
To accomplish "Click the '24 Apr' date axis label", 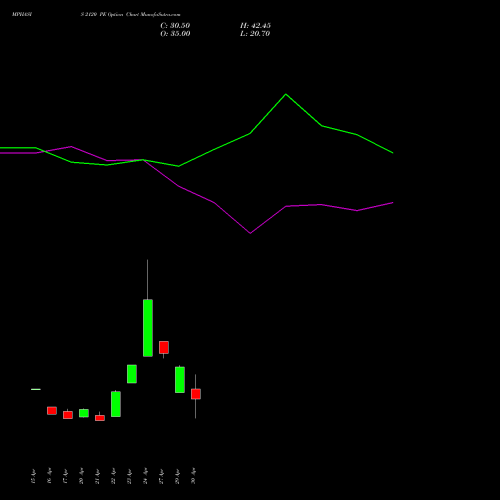I will pyautogui.click(x=145, y=477).
